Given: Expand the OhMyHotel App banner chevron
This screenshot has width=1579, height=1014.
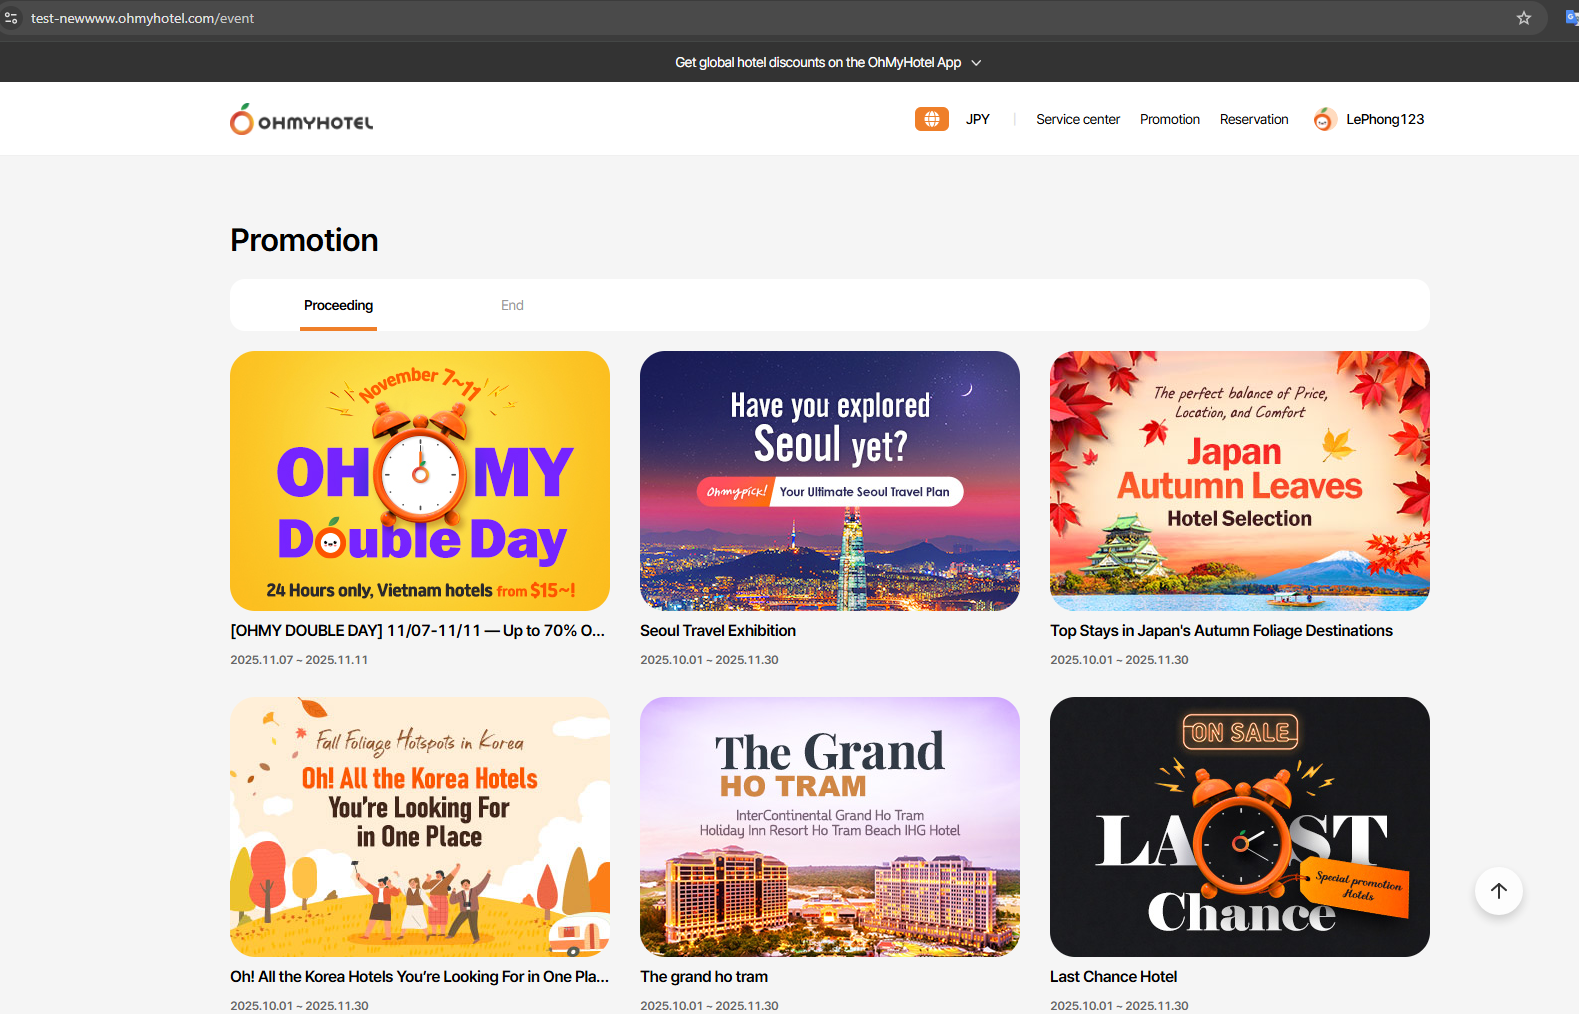Looking at the screenshot, I should [977, 63].
